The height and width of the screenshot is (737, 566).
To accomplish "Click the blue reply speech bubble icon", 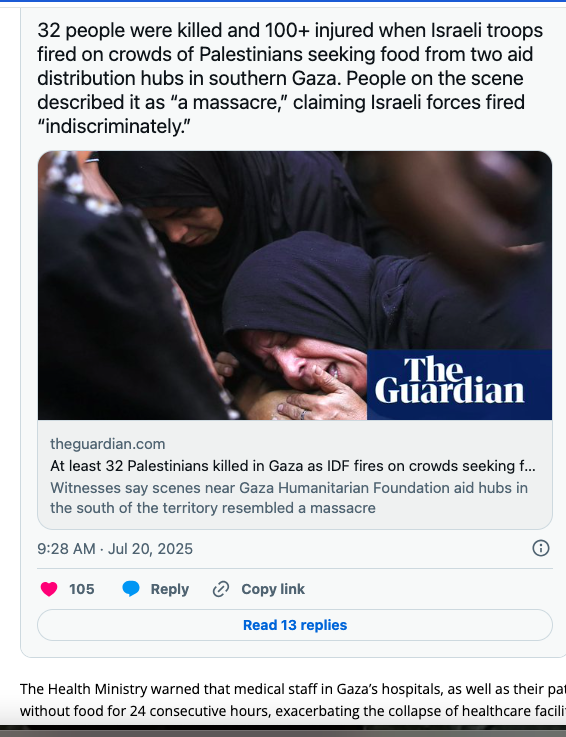I will [x=131, y=589].
